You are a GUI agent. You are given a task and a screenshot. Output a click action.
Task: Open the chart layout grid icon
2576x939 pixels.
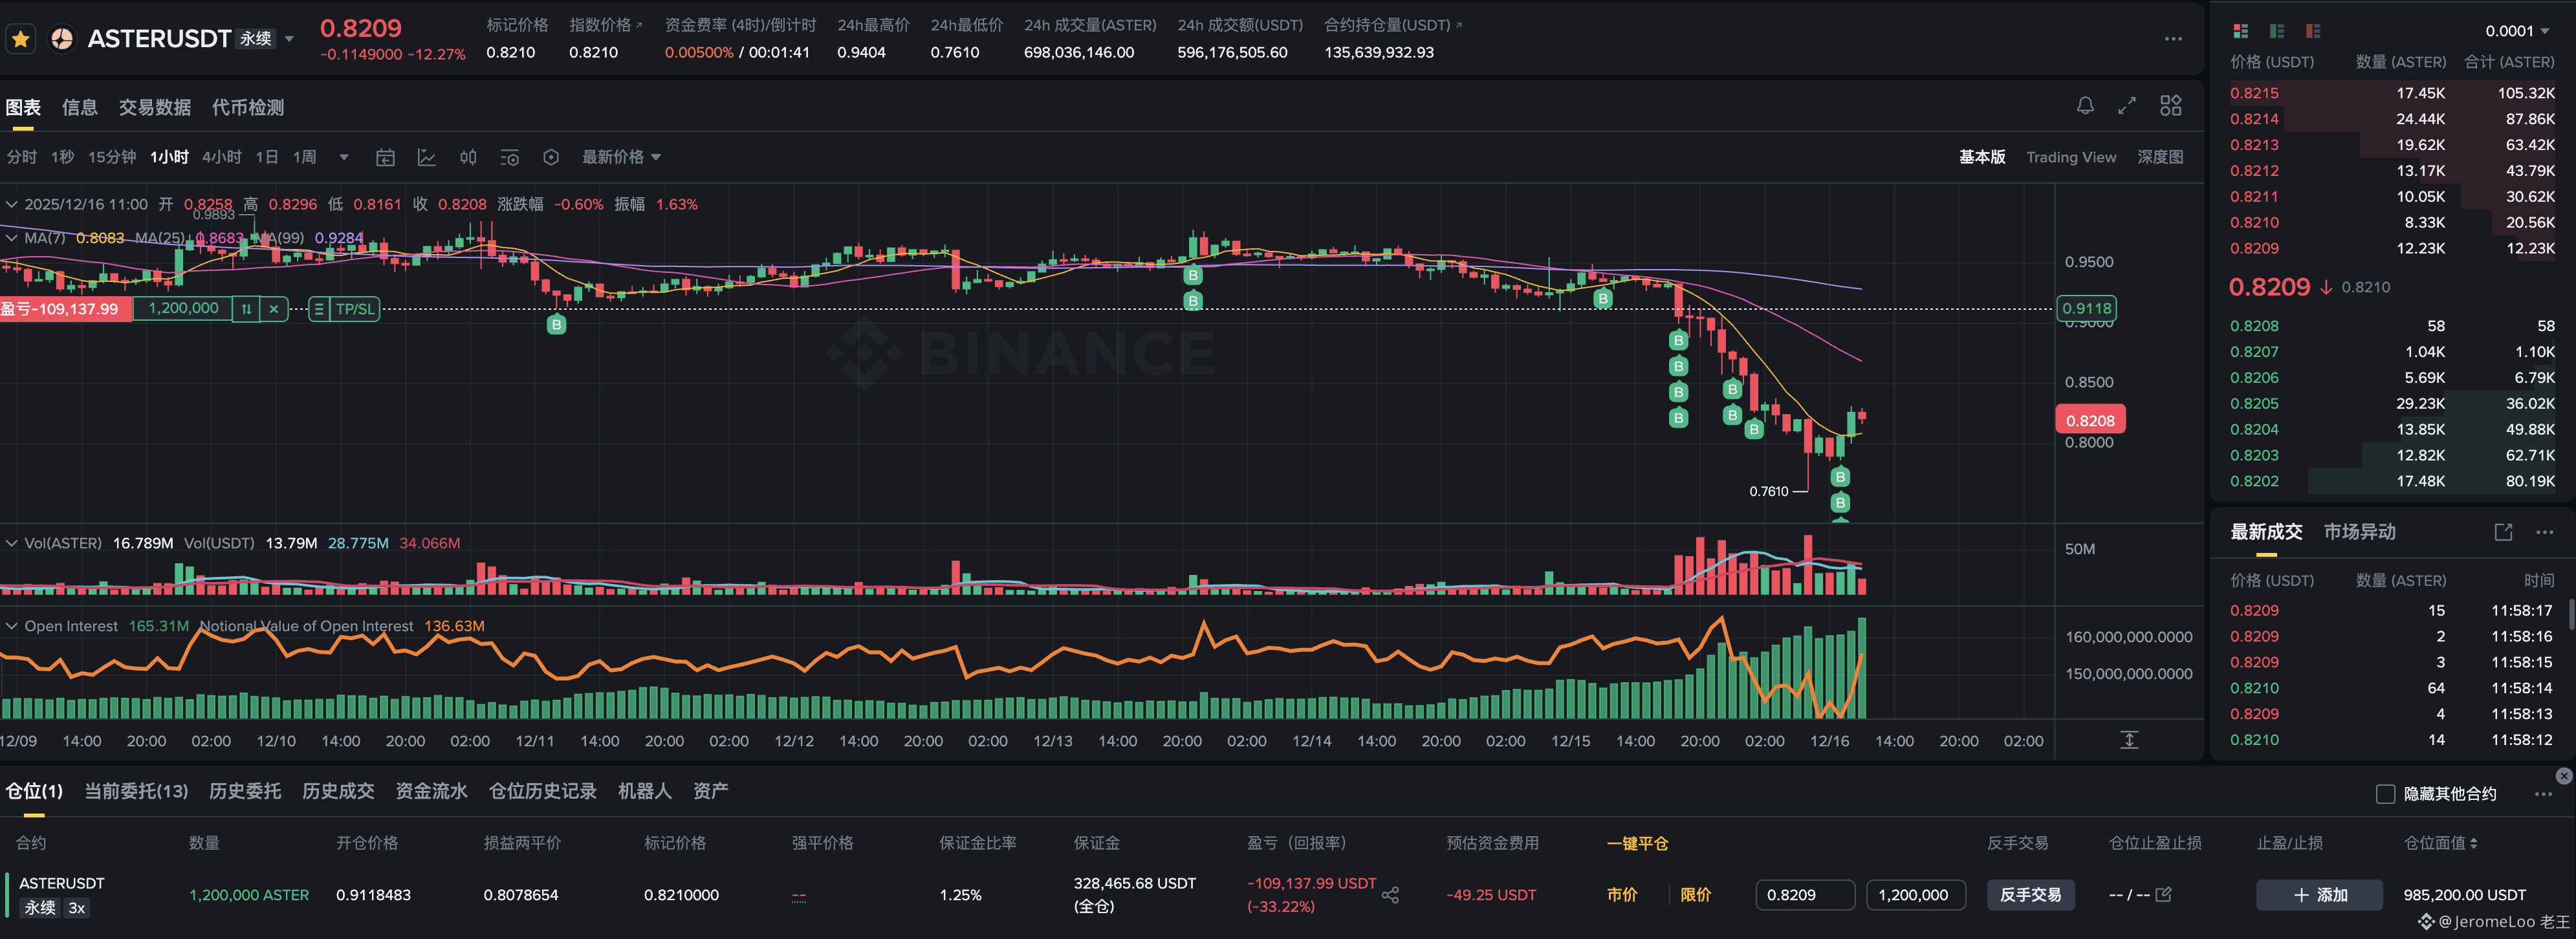pyautogui.click(x=2170, y=106)
